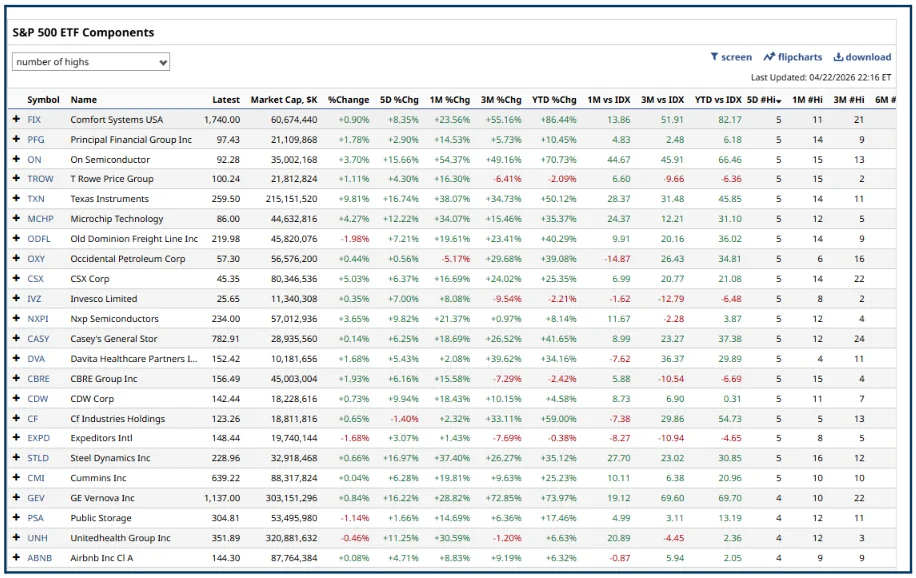This screenshot has height=578, width=916.
Task: Select the Texas Instruments name cell
Action: (109, 199)
